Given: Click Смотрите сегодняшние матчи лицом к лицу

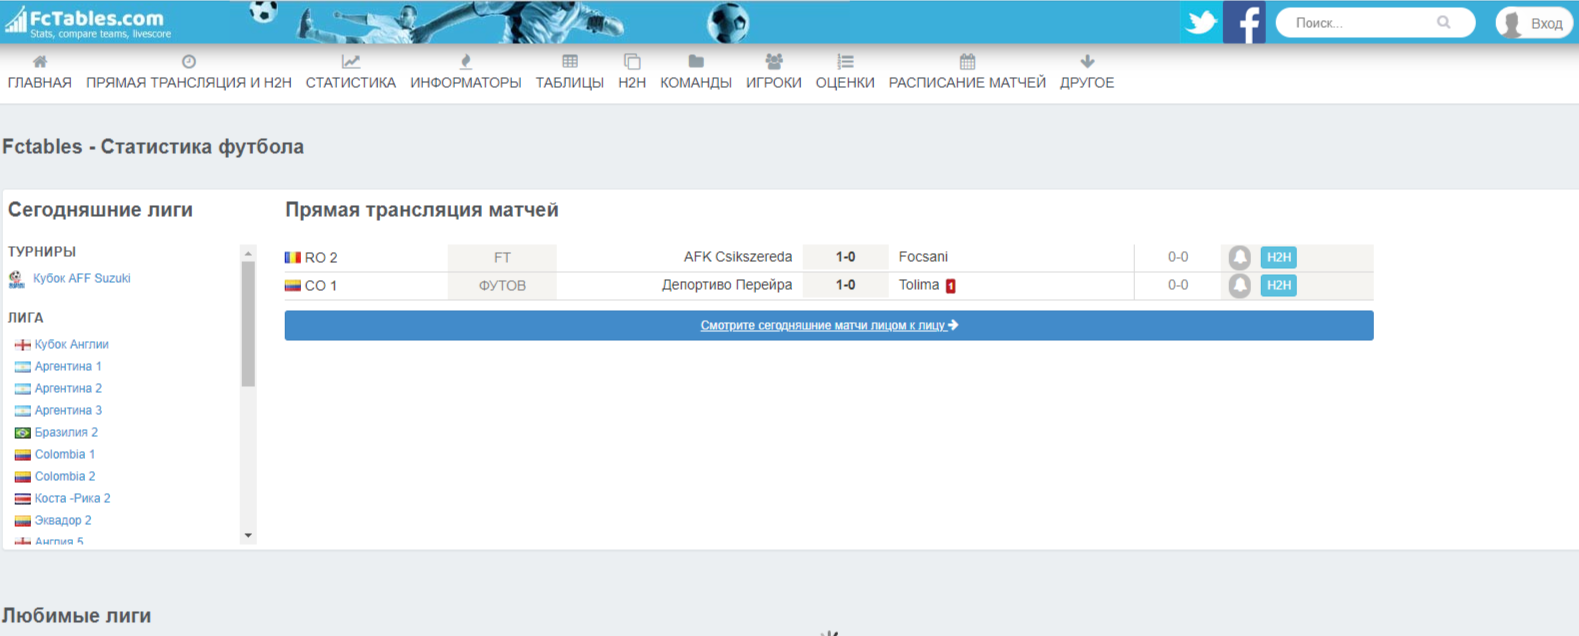Looking at the screenshot, I should 829,325.
